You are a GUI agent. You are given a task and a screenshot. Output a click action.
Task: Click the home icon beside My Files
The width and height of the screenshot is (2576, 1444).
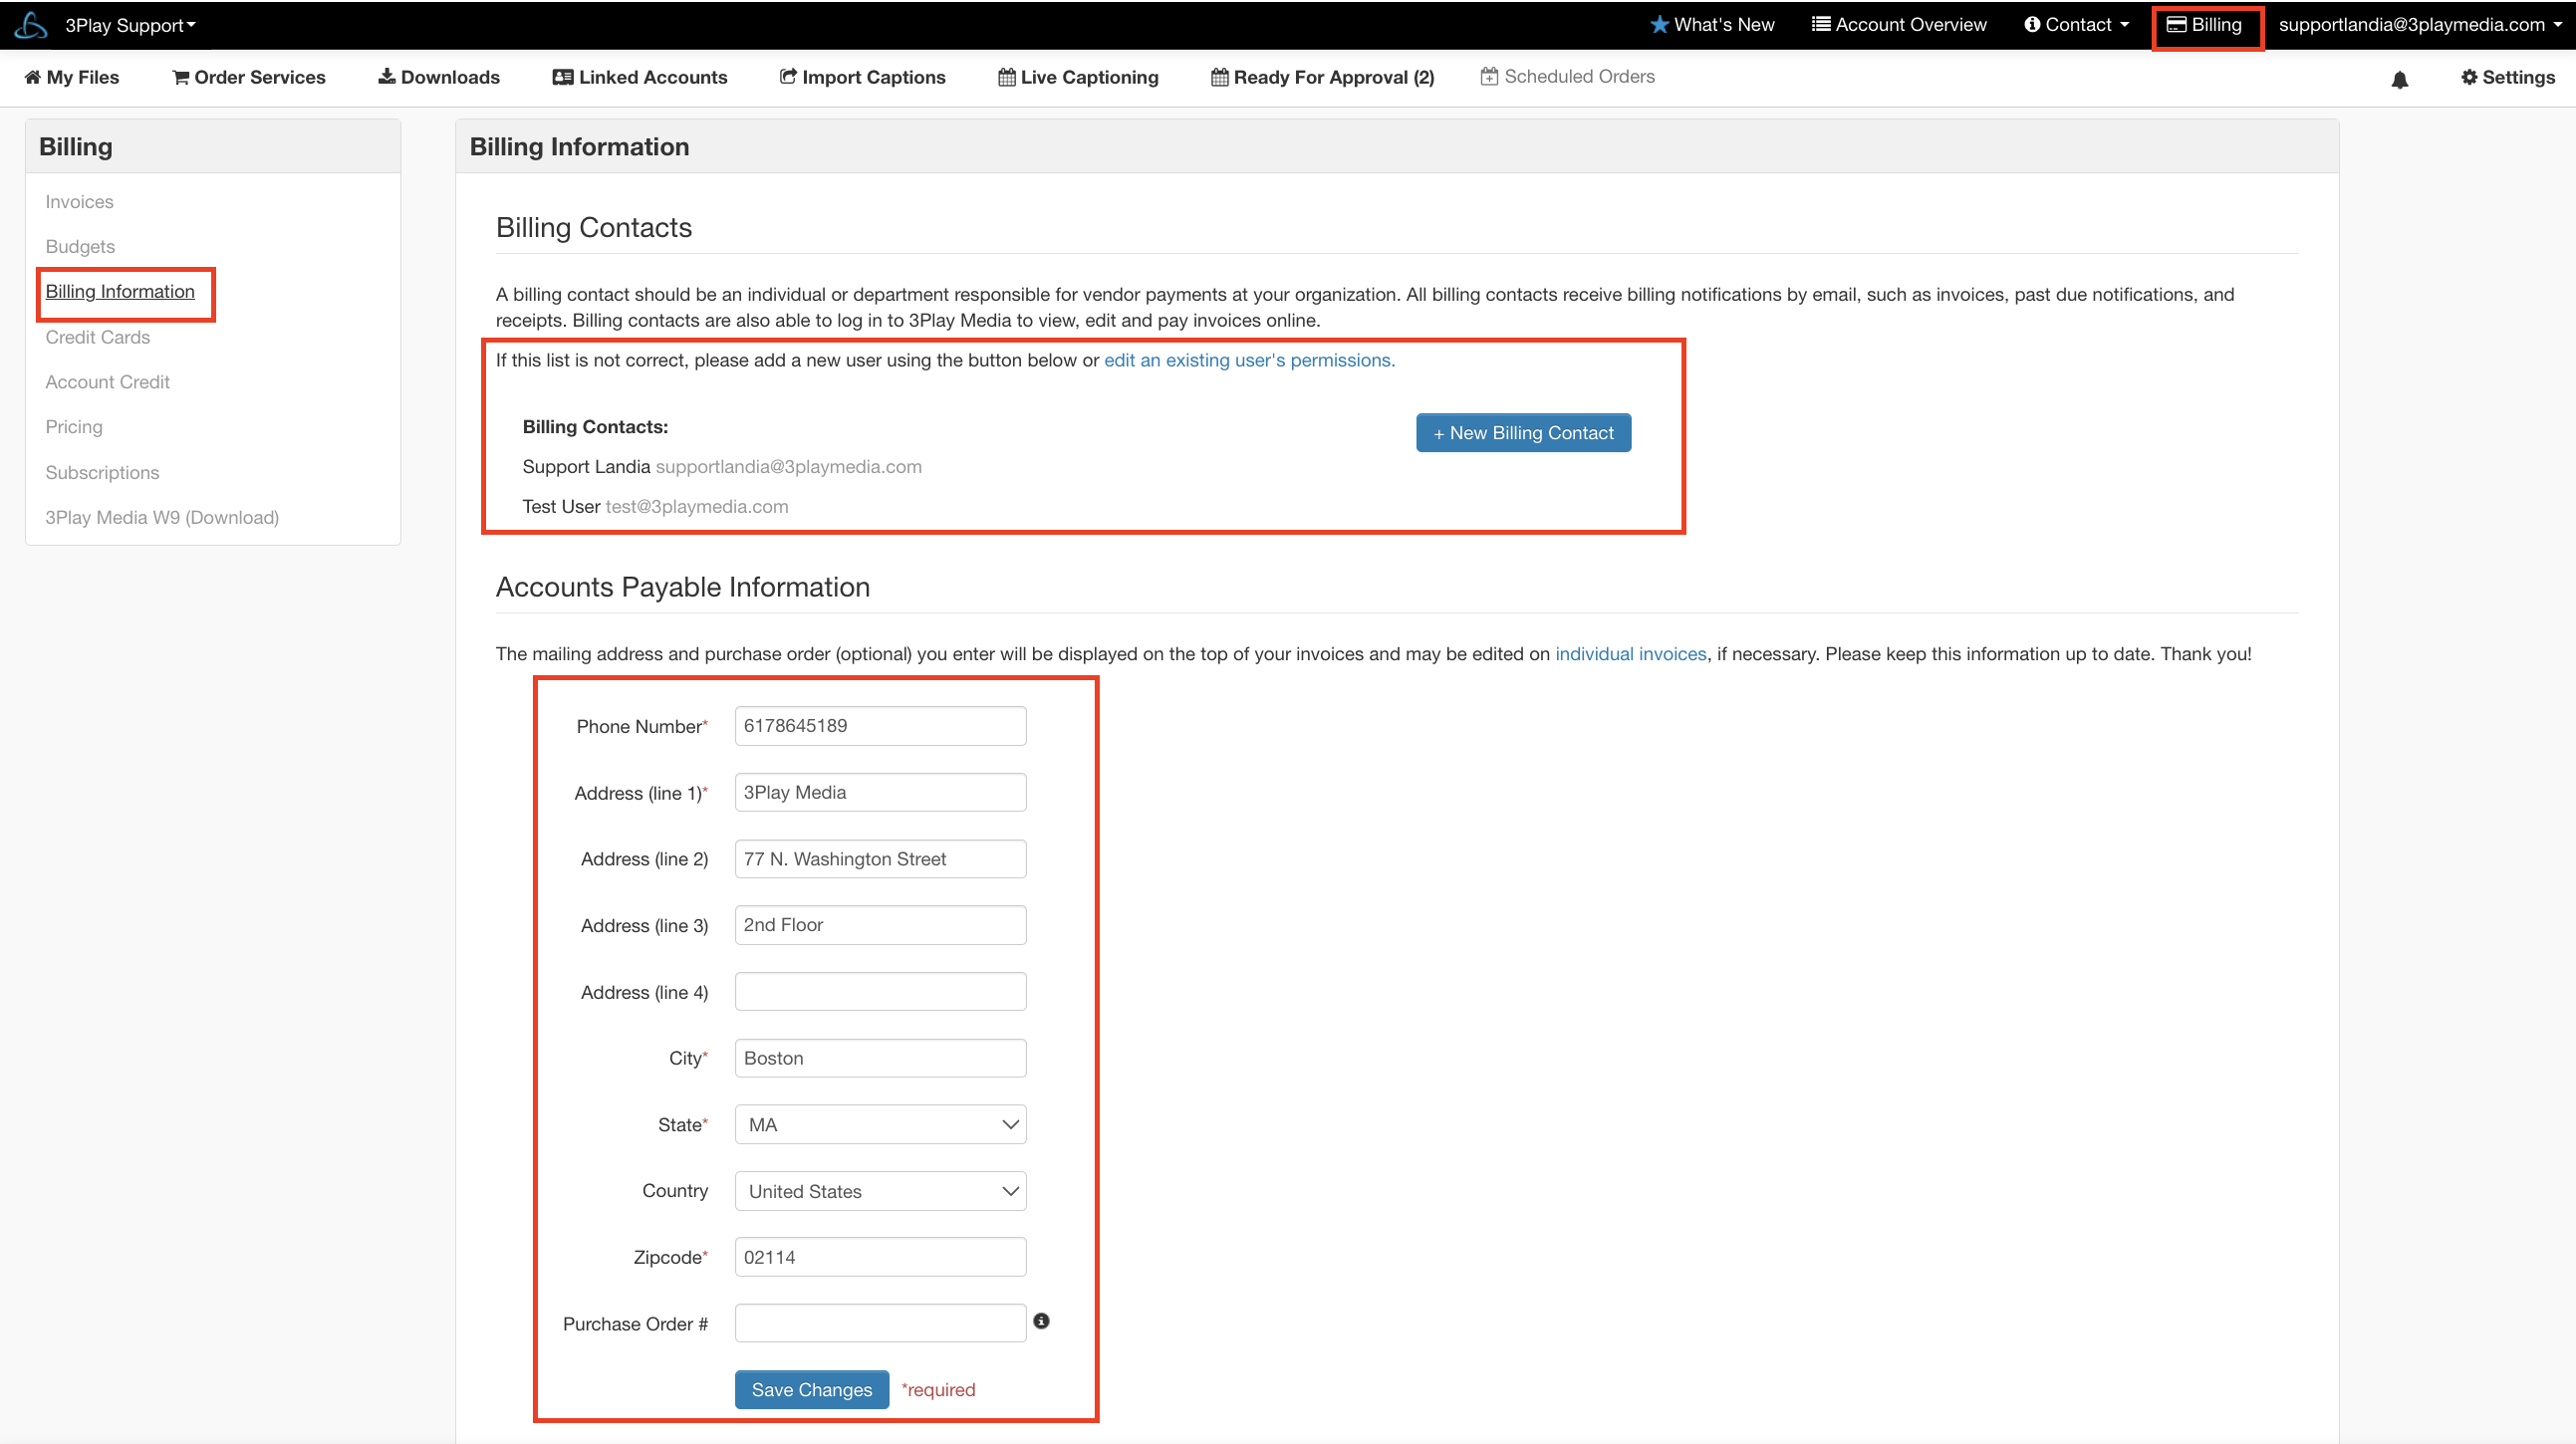point(33,77)
